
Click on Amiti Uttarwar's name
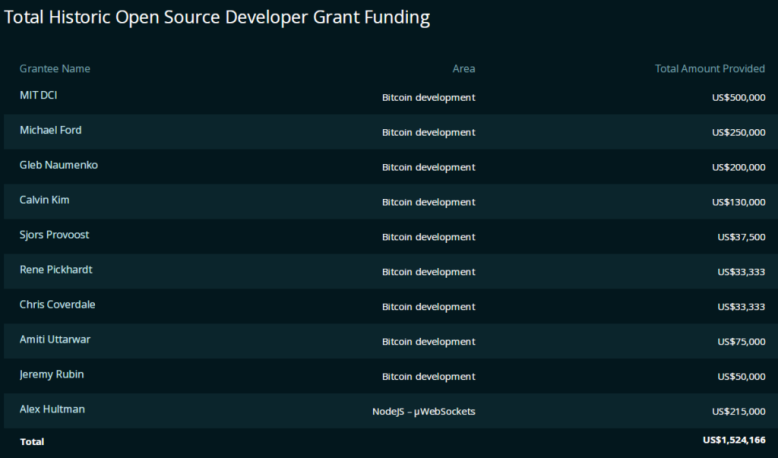click(x=55, y=339)
